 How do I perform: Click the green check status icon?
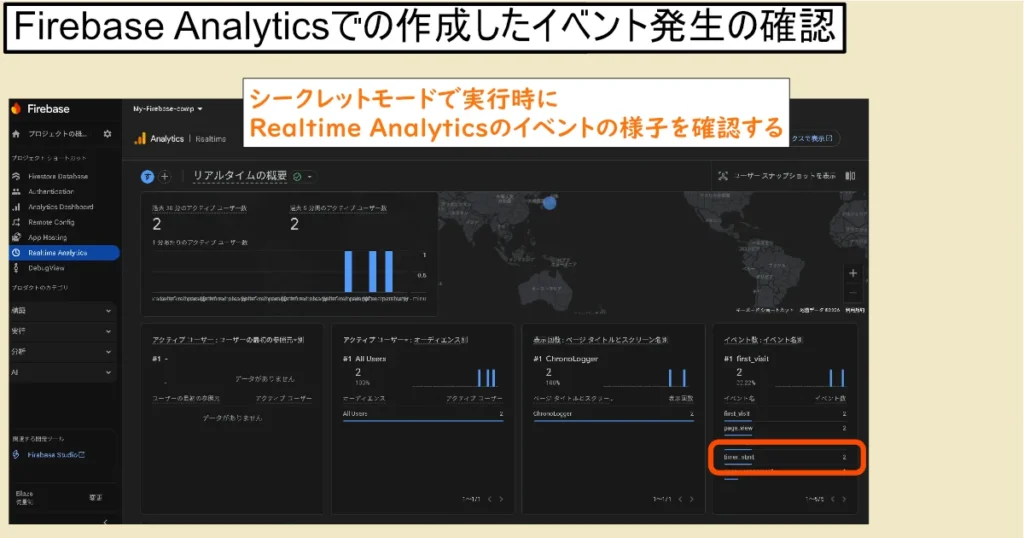pyautogui.click(x=297, y=176)
